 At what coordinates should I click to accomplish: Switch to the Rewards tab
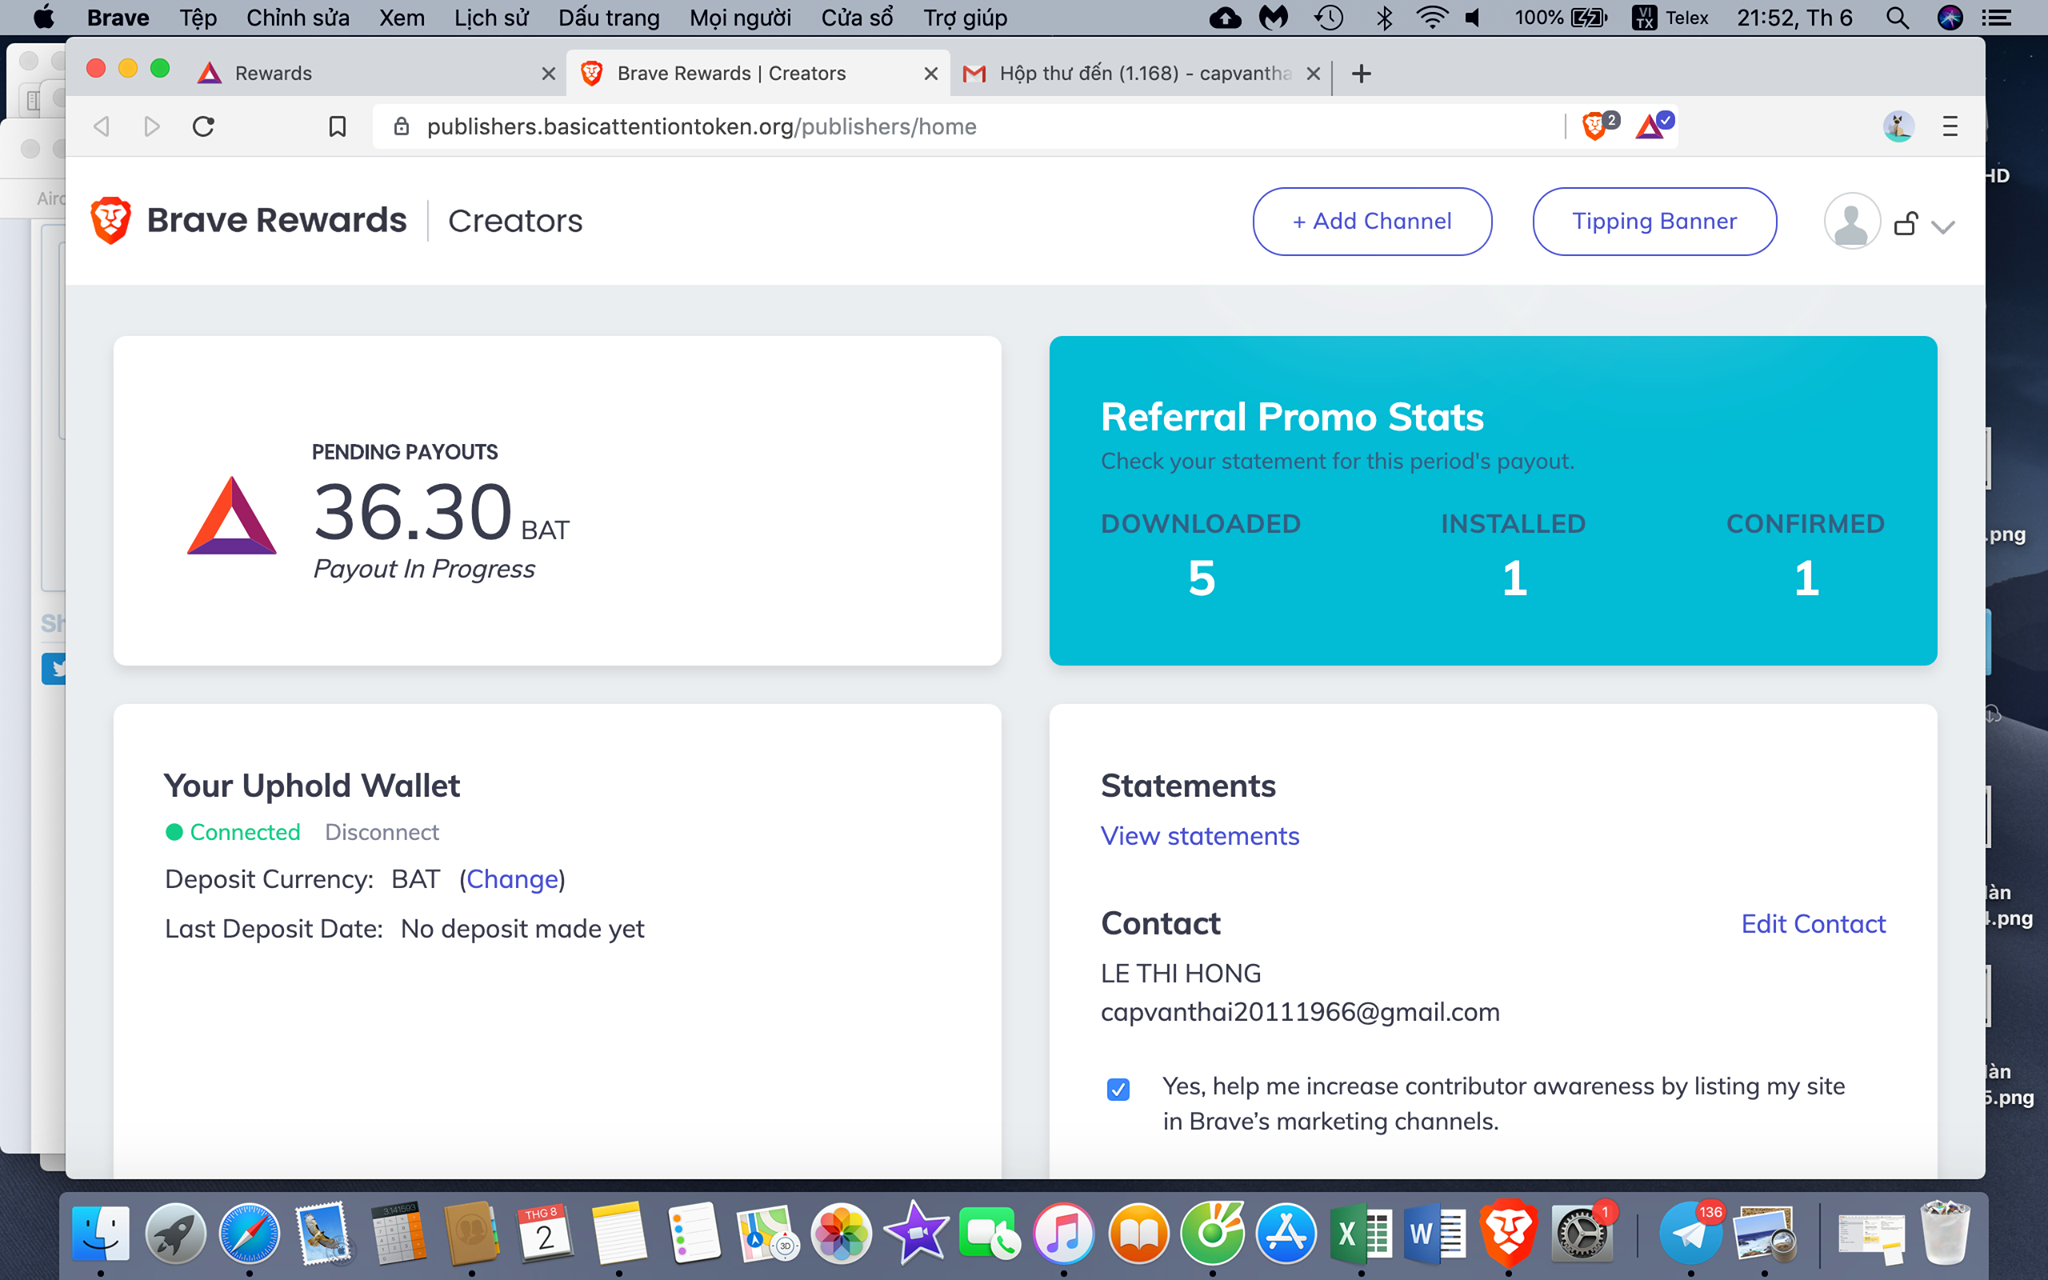tap(273, 73)
